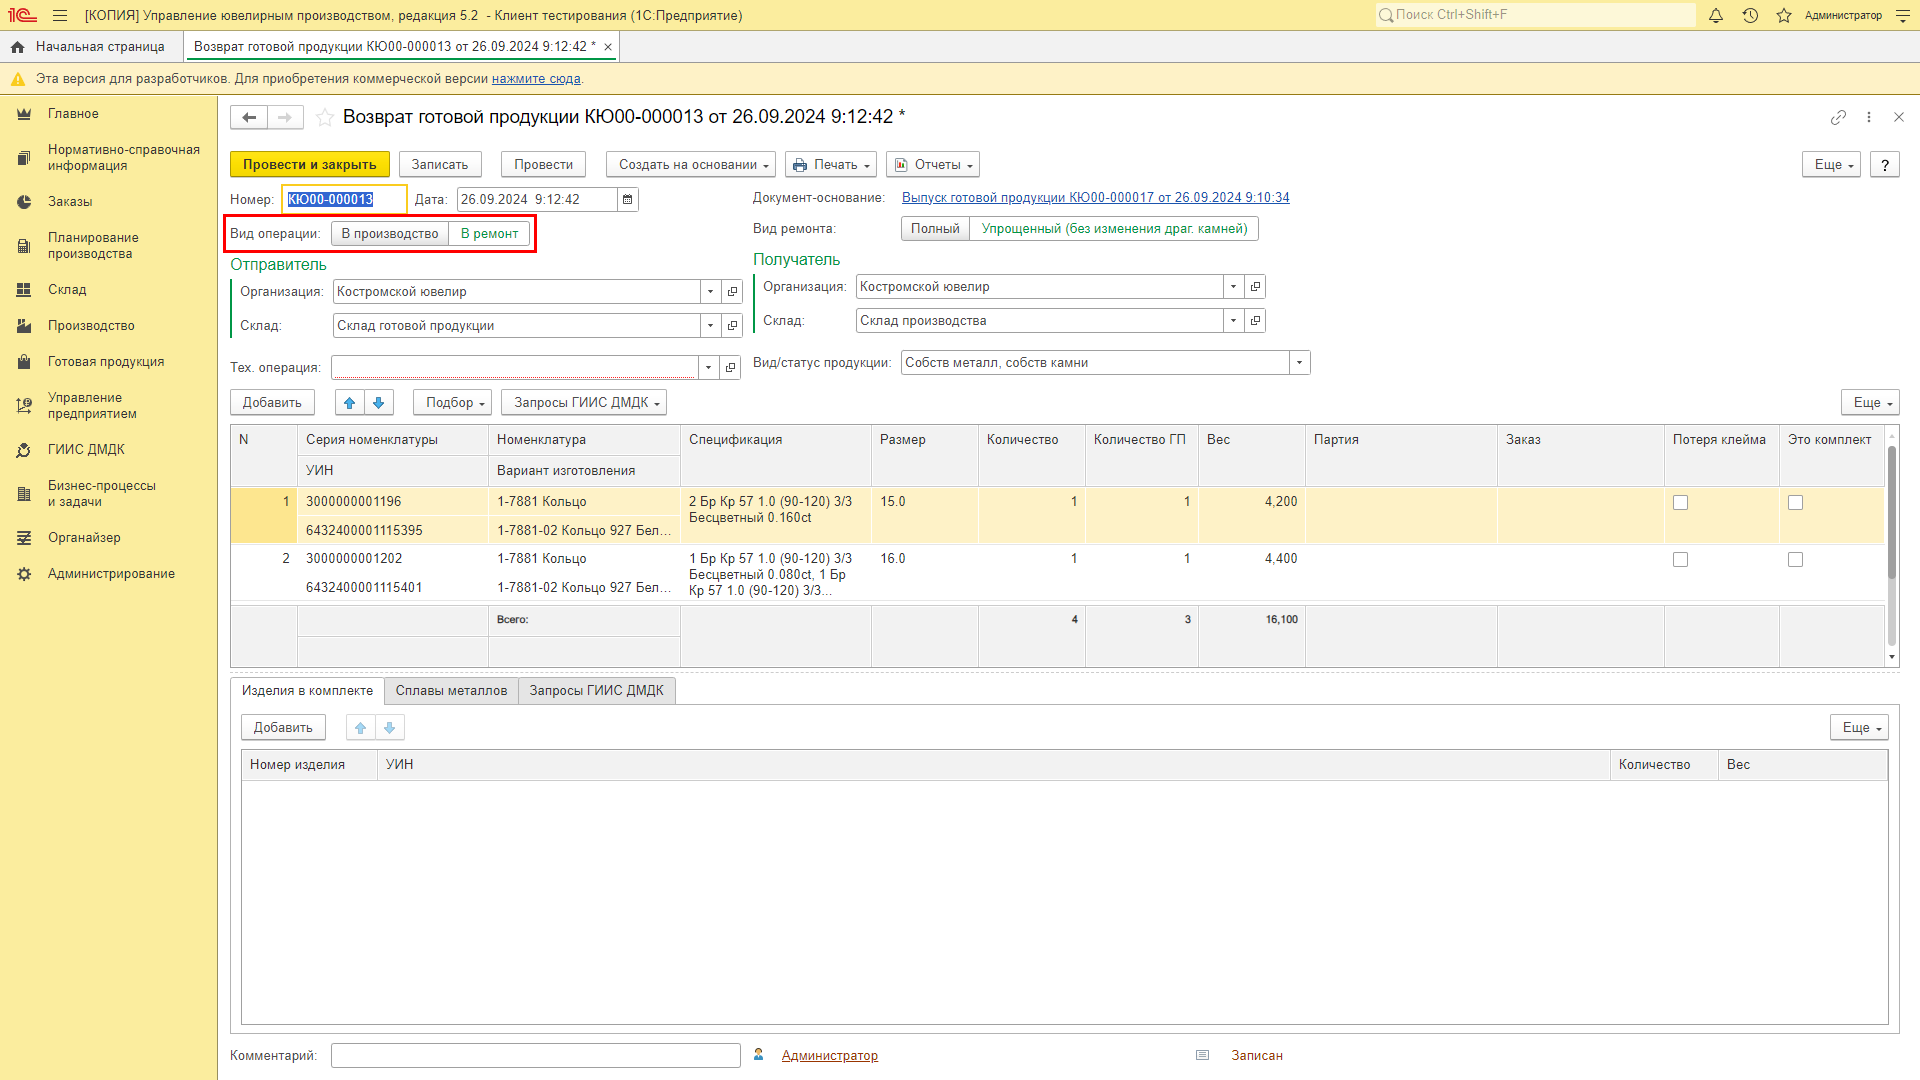Click the help question mark button
The image size is (1920, 1080).
1885,165
